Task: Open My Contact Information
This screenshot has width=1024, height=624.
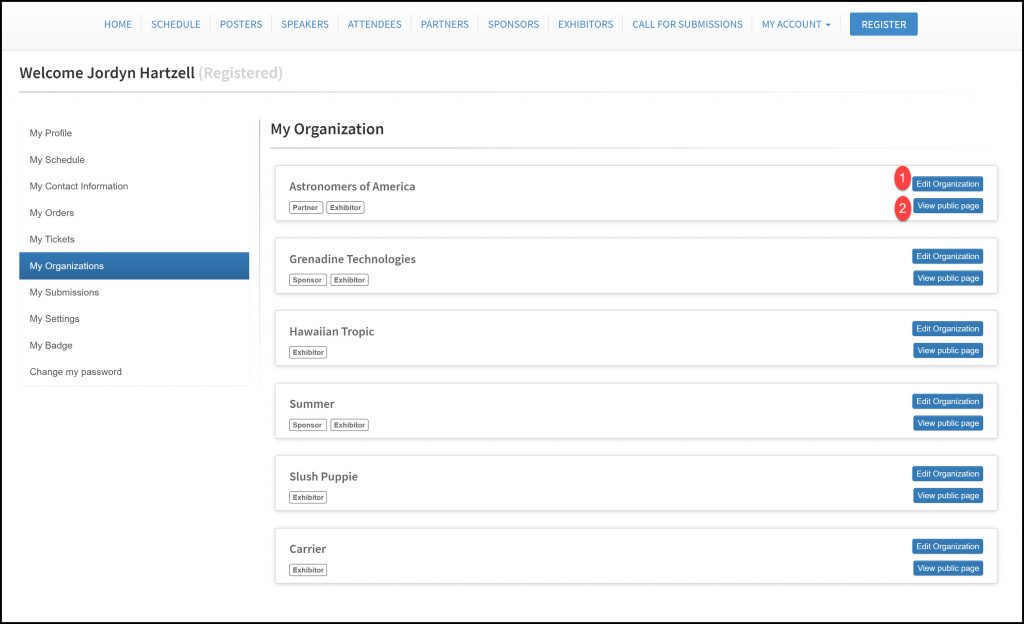Action: pyautogui.click(x=134, y=186)
